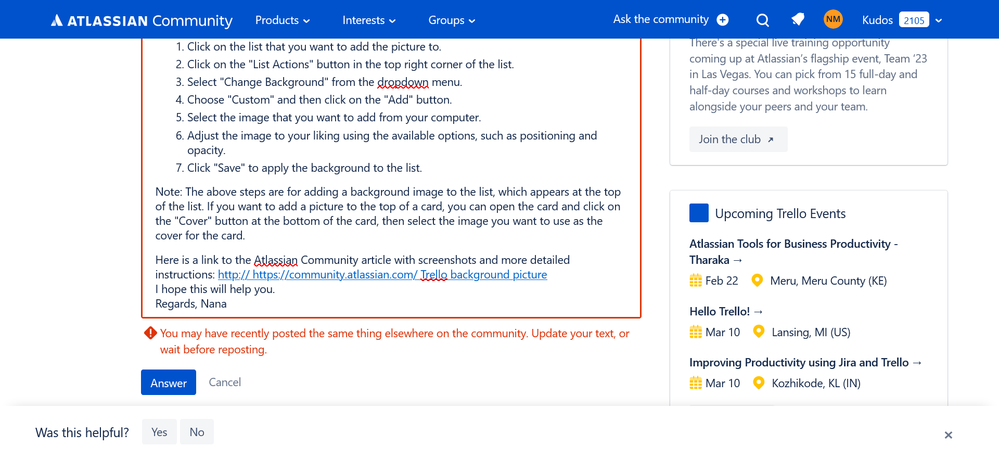Viewport: 999px width, 457px height.
Task: Click the Kudos 2105 badge
Action: tap(914, 20)
